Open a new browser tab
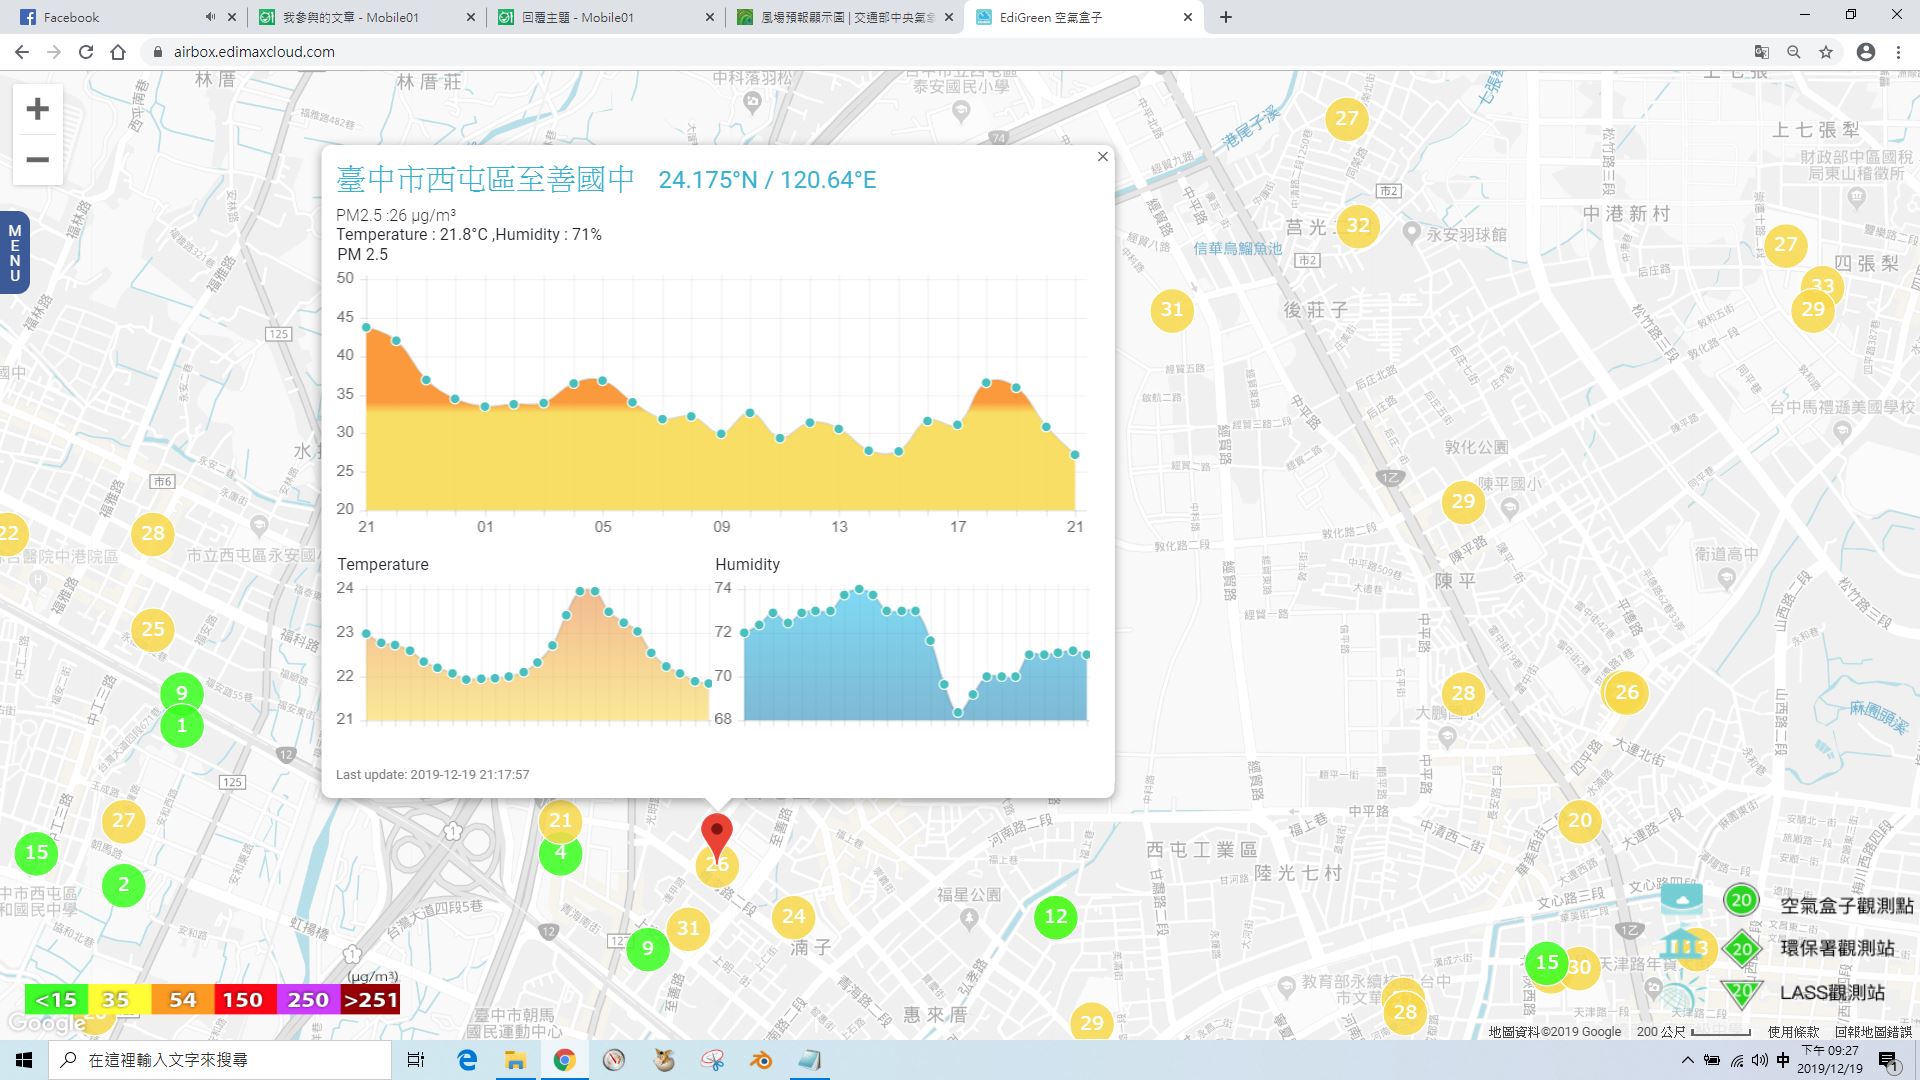The height and width of the screenshot is (1080, 1920). pyautogui.click(x=1225, y=17)
